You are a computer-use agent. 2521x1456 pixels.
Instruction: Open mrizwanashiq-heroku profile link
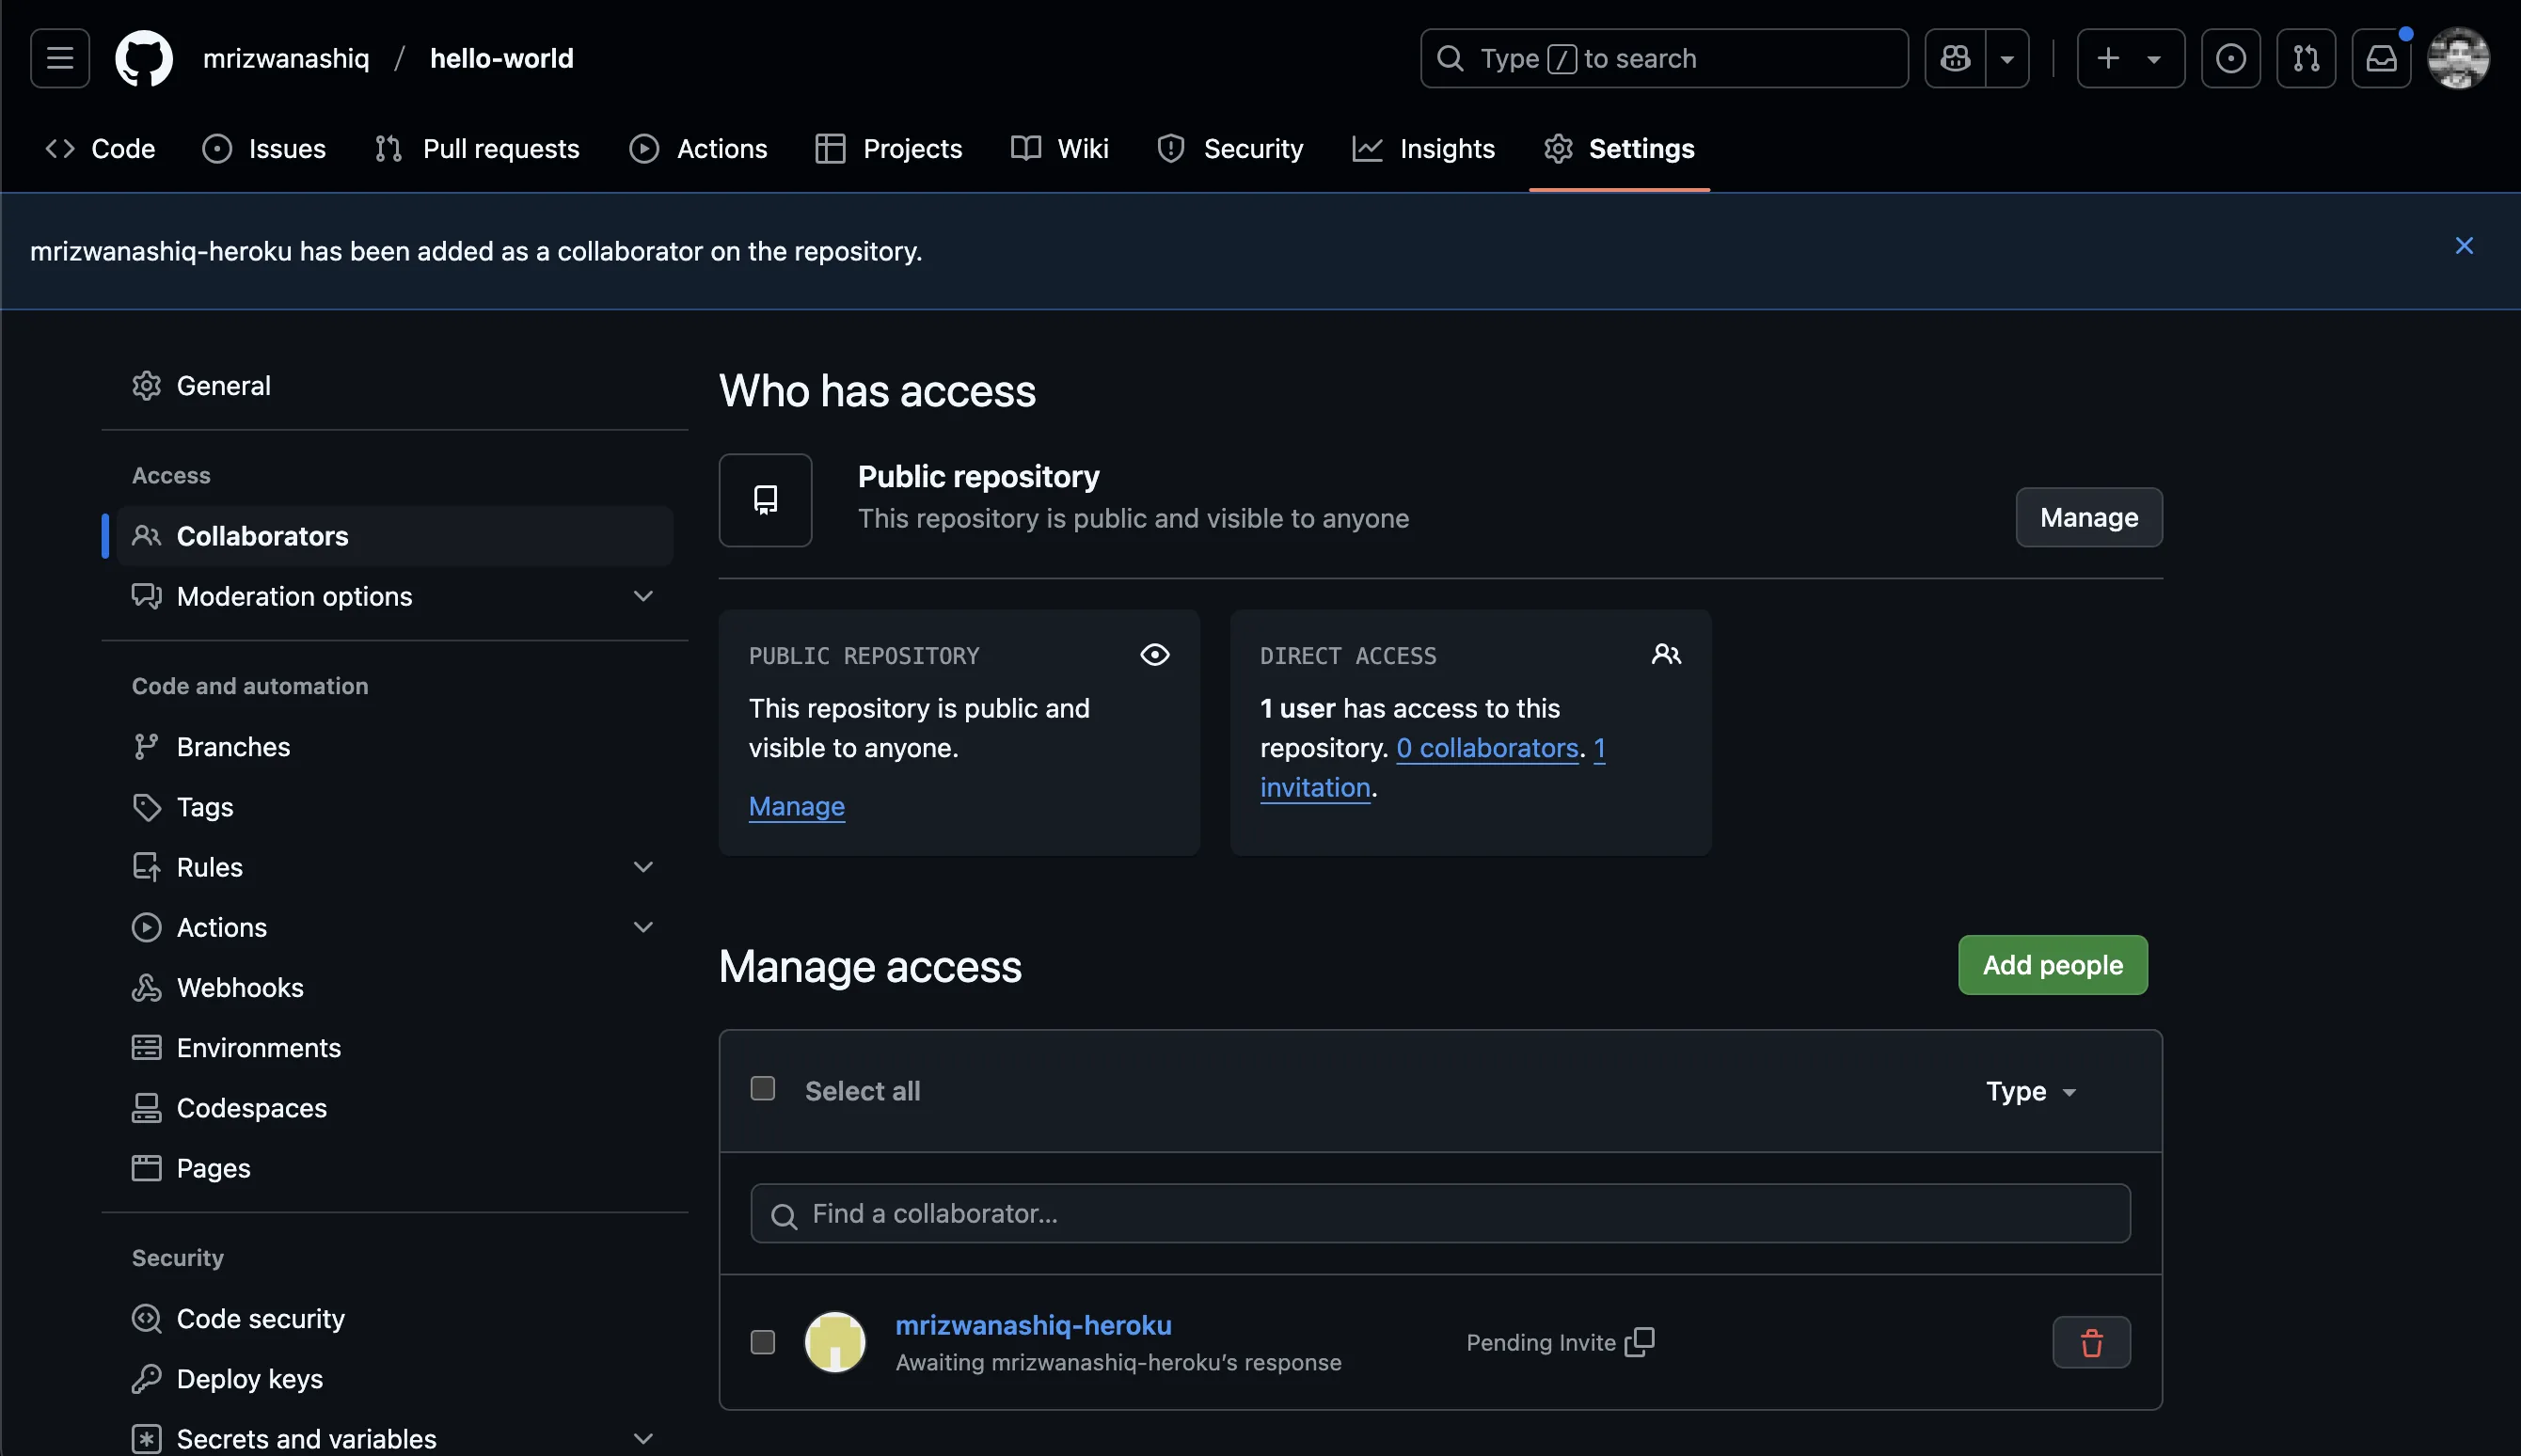pyautogui.click(x=1033, y=1325)
